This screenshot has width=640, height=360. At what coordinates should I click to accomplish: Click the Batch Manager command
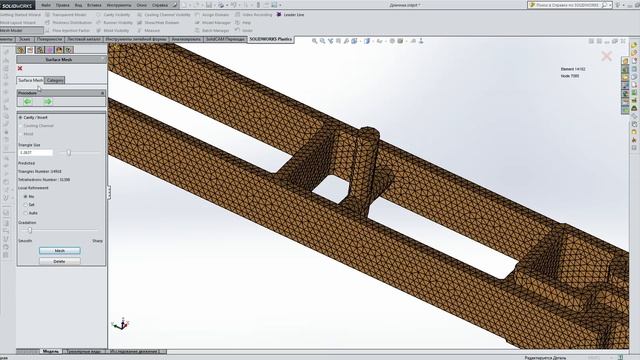point(212,30)
